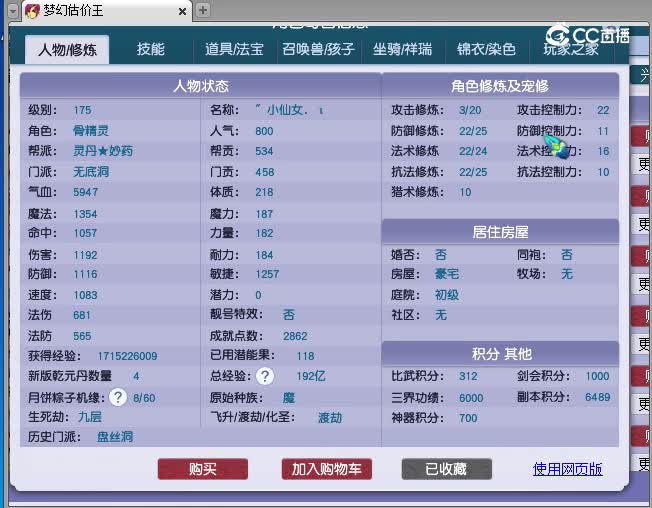Click the level value 175
The image size is (652, 508).
[x=82, y=110]
